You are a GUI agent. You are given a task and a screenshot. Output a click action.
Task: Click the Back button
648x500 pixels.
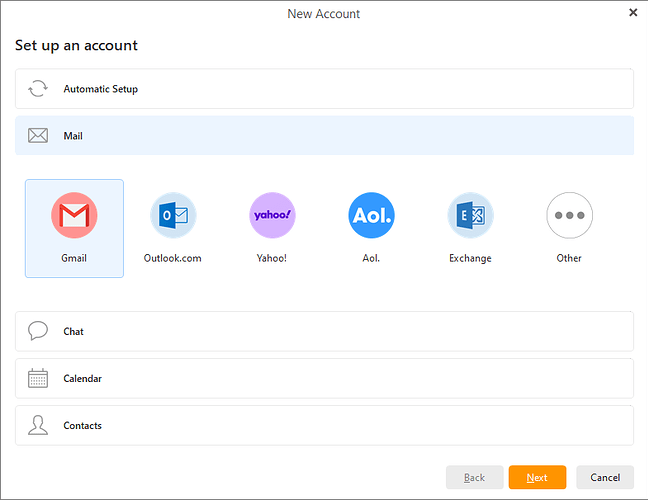coord(474,477)
